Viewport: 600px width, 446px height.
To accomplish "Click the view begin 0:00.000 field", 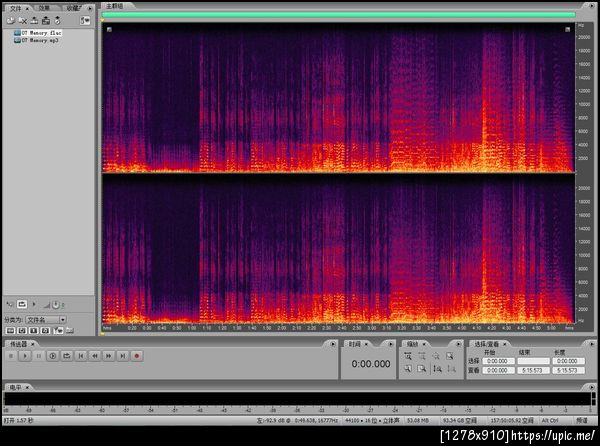I will pyautogui.click(x=498, y=370).
